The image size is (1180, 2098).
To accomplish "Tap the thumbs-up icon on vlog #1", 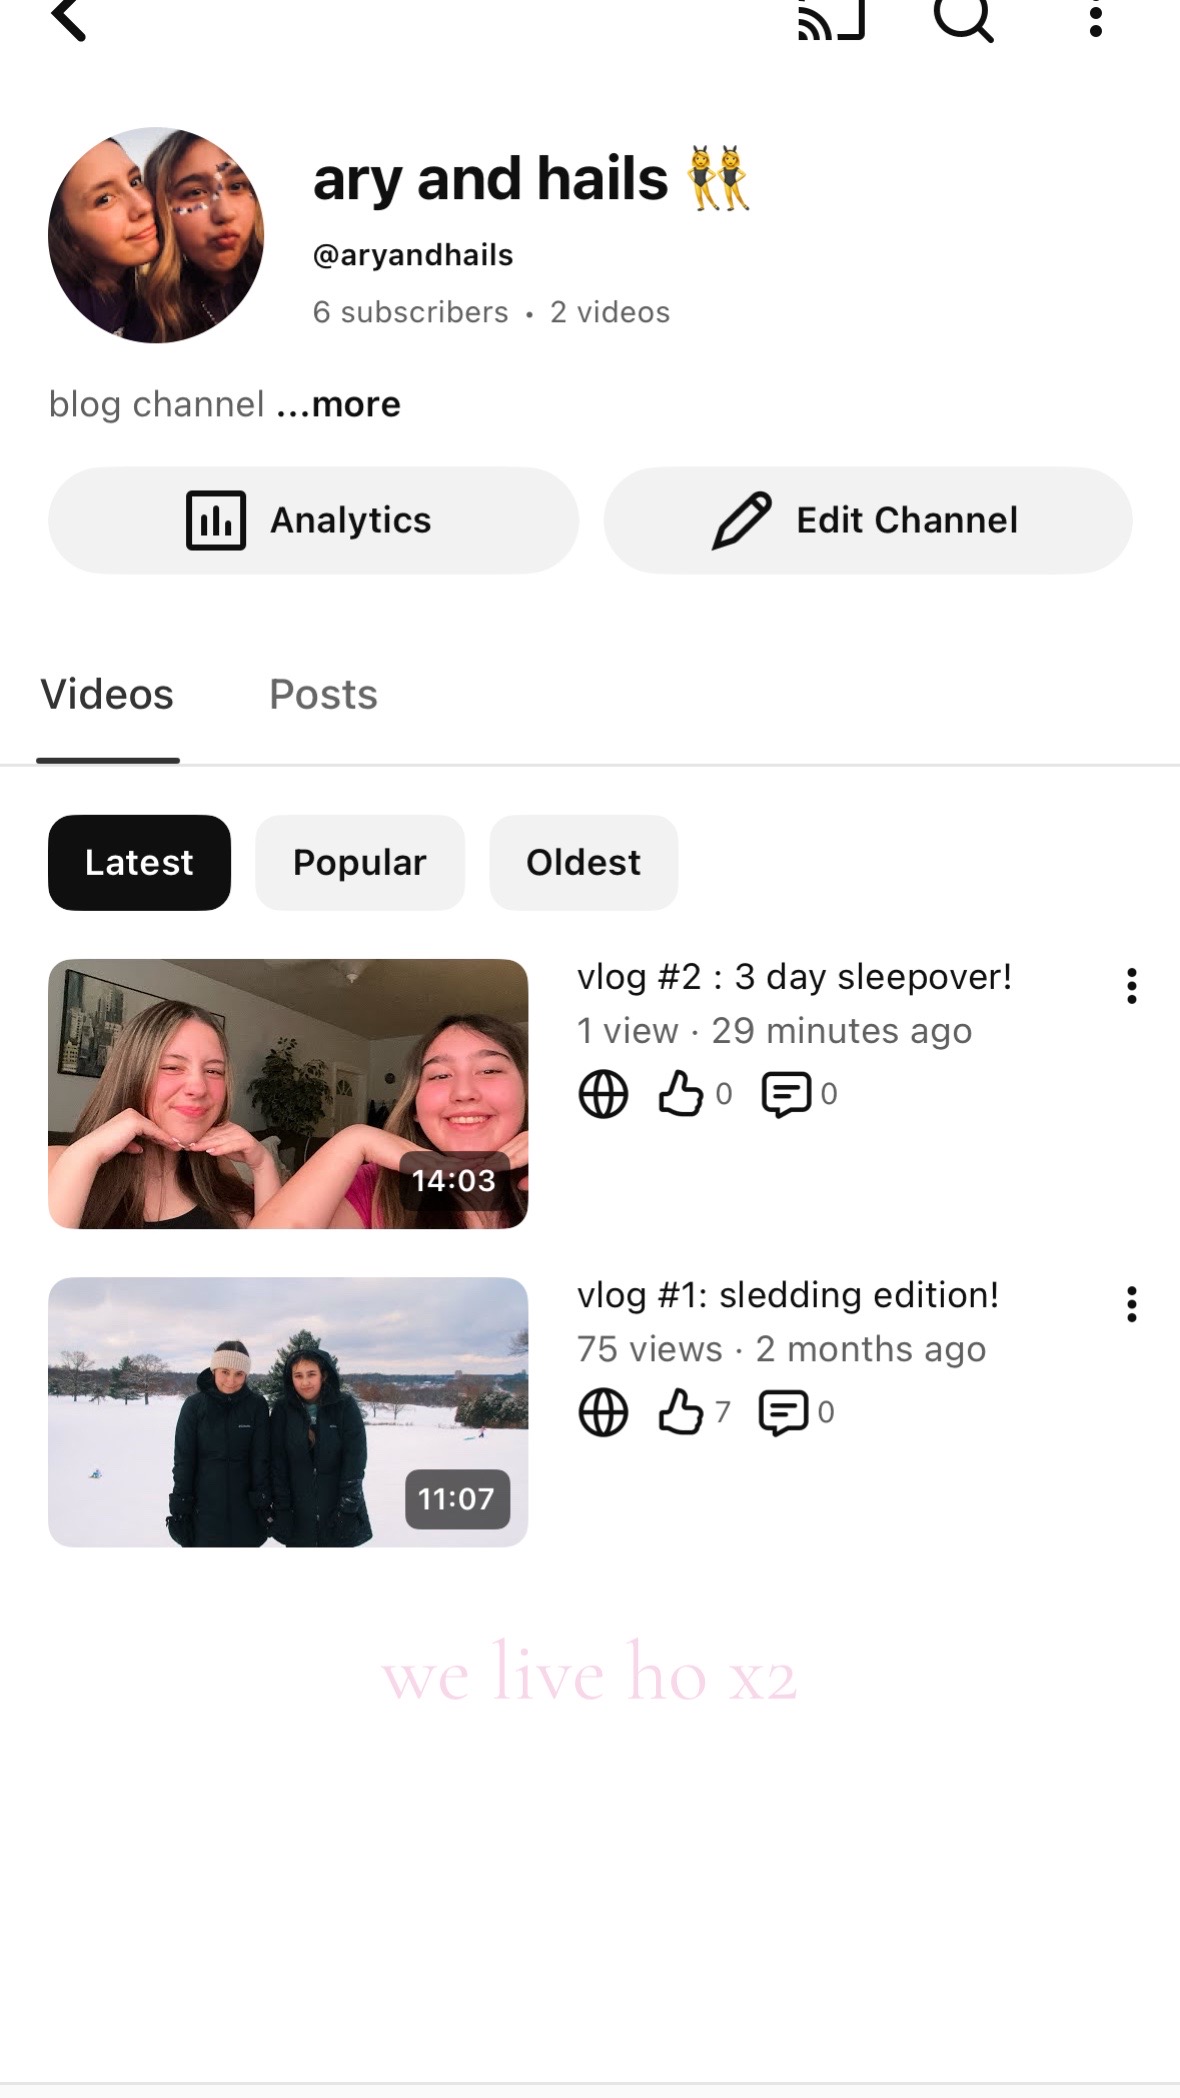I will pos(681,1412).
